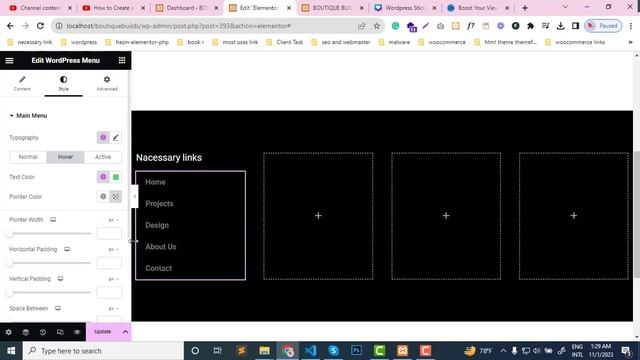Open the Style tab

tap(64, 83)
